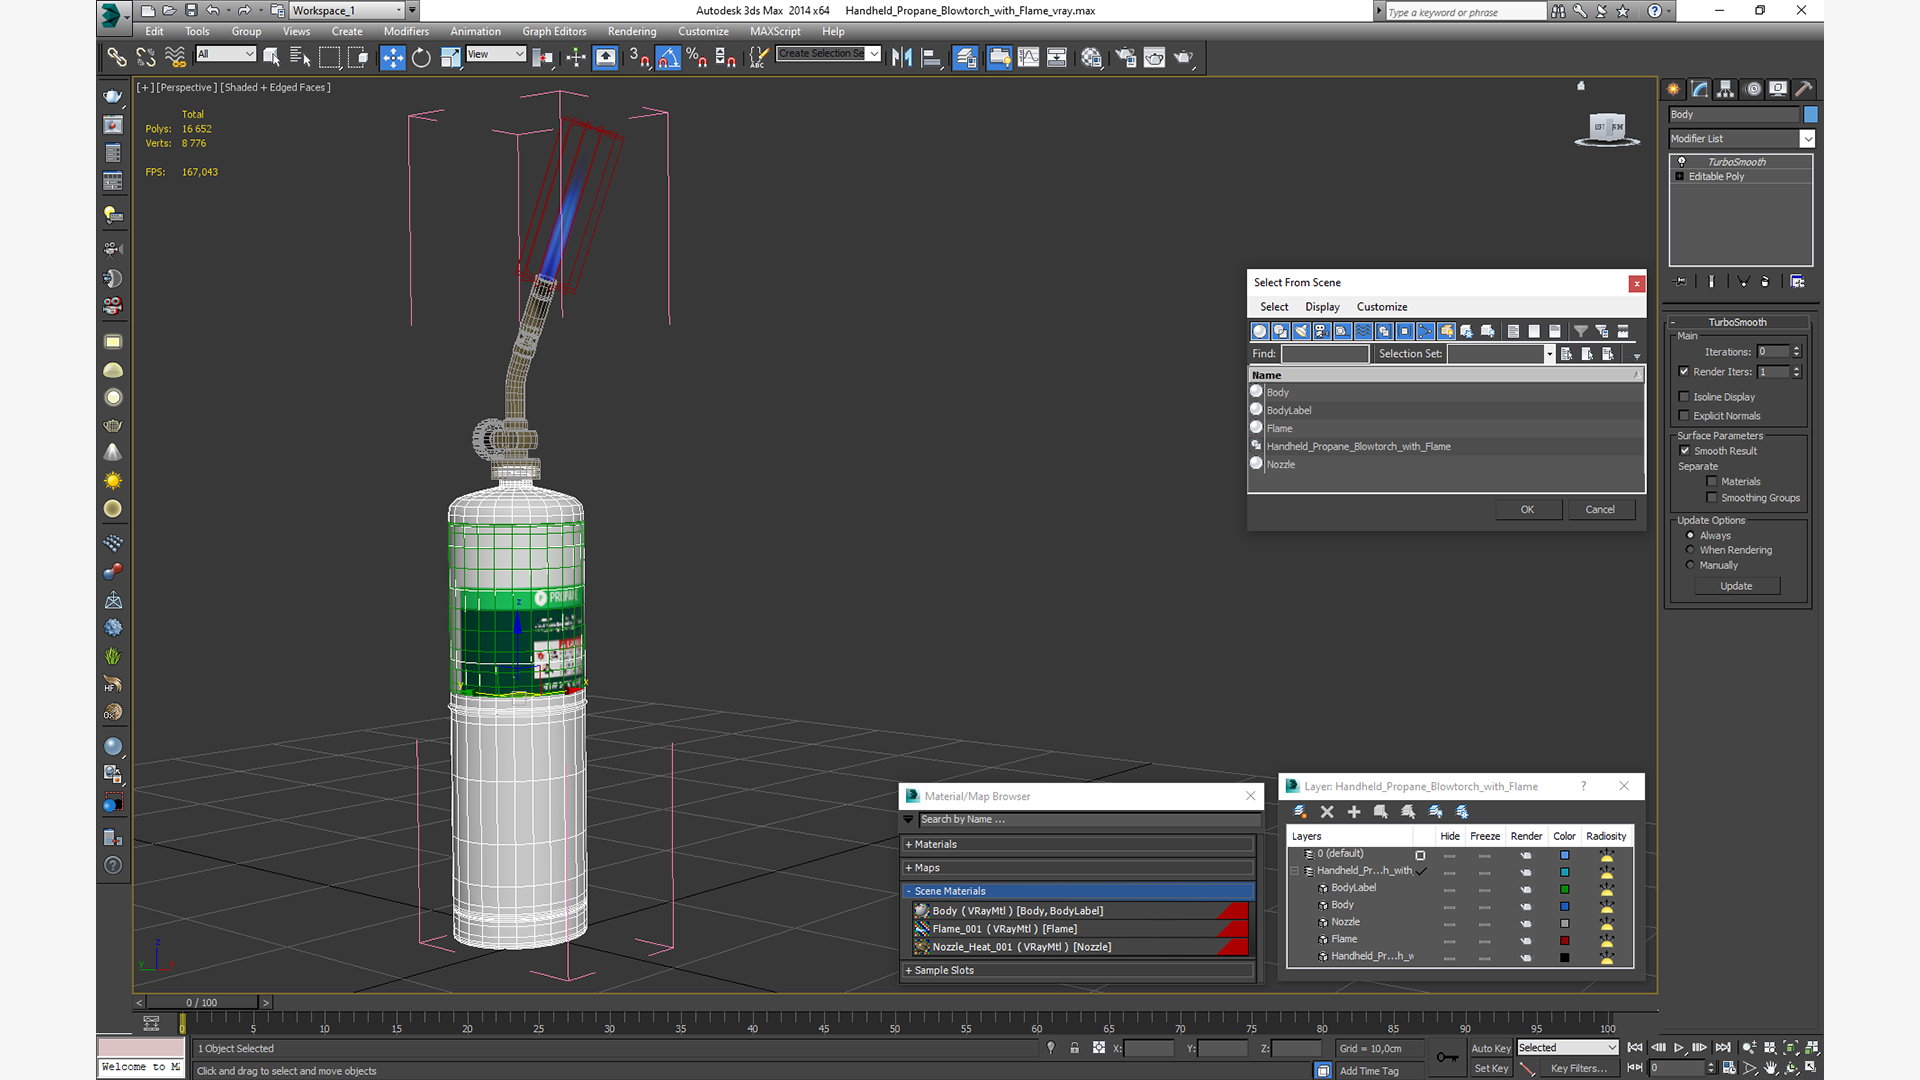Open the Modifier List dropdown
Image resolution: width=1920 pixels, height=1080 pixels.
pyautogui.click(x=1807, y=139)
